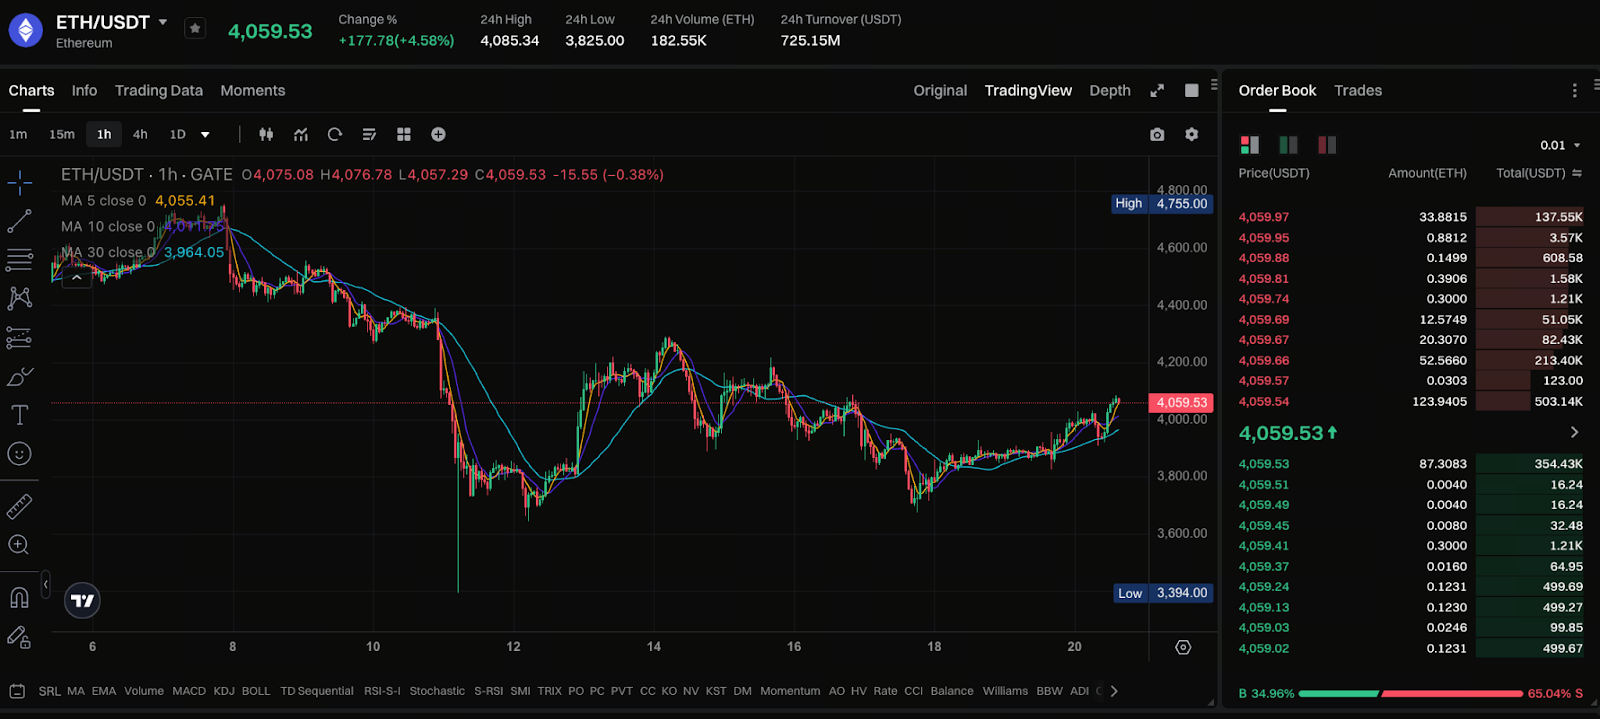The height and width of the screenshot is (719, 1600).
Task: Switch chart view to Depth
Action: (1109, 90)
